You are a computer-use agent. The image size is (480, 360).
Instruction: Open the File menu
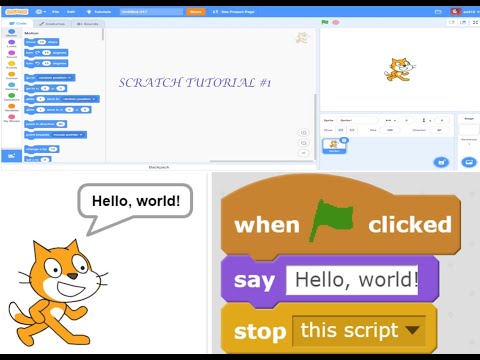(x=56, y=12)
